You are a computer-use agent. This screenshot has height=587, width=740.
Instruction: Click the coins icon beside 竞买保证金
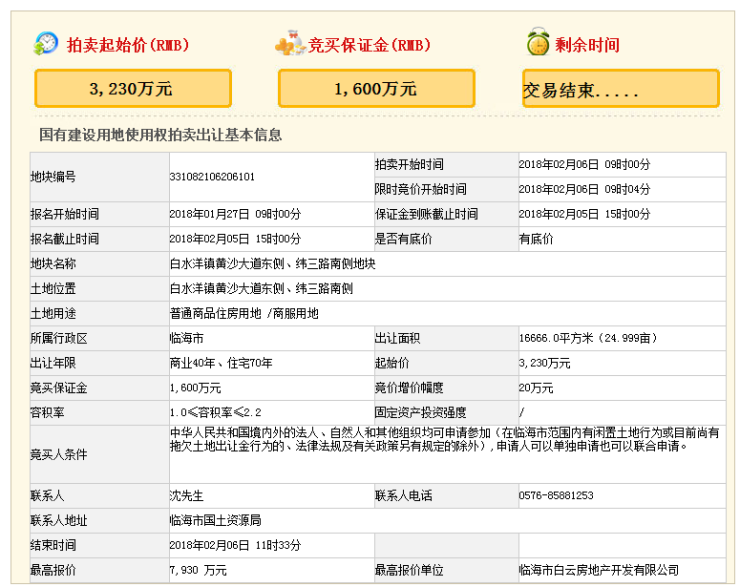[x=290, y=43]
